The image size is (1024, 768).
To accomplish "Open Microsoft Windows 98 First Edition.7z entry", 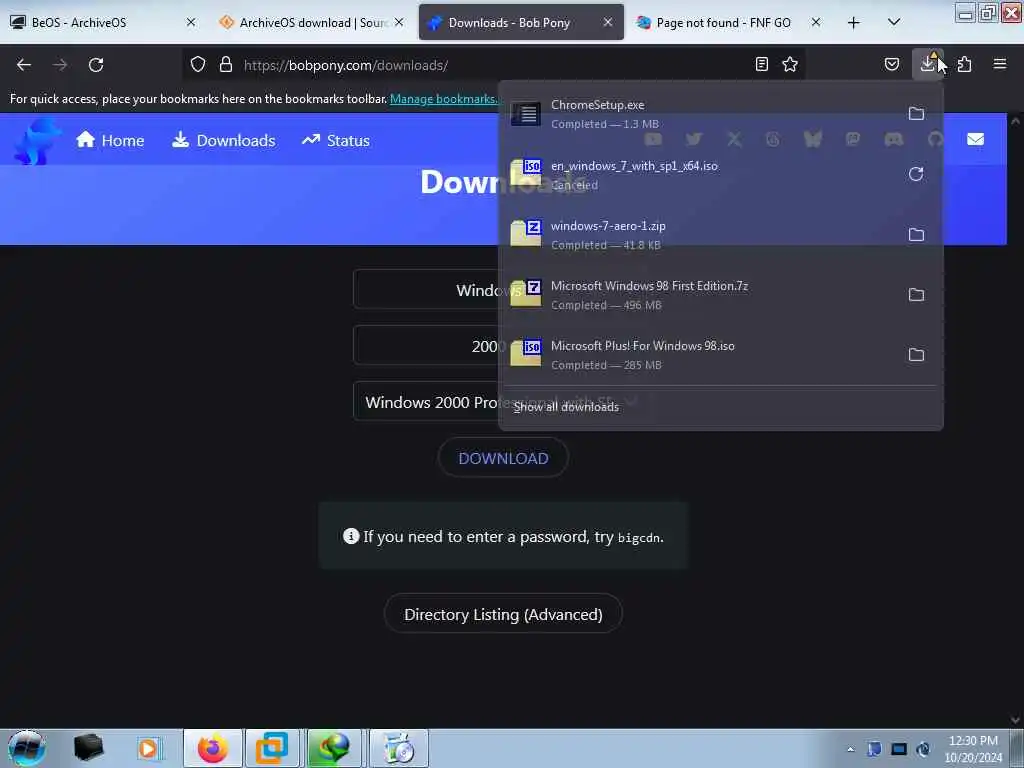I will [x=702, y=295].
